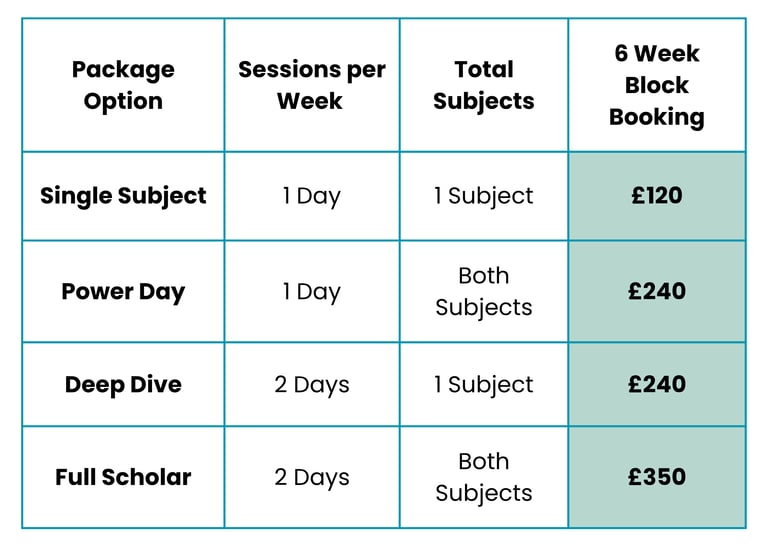Select the Power Day package cell
This screenshot has height=546, width=768.
click(123, 292)
